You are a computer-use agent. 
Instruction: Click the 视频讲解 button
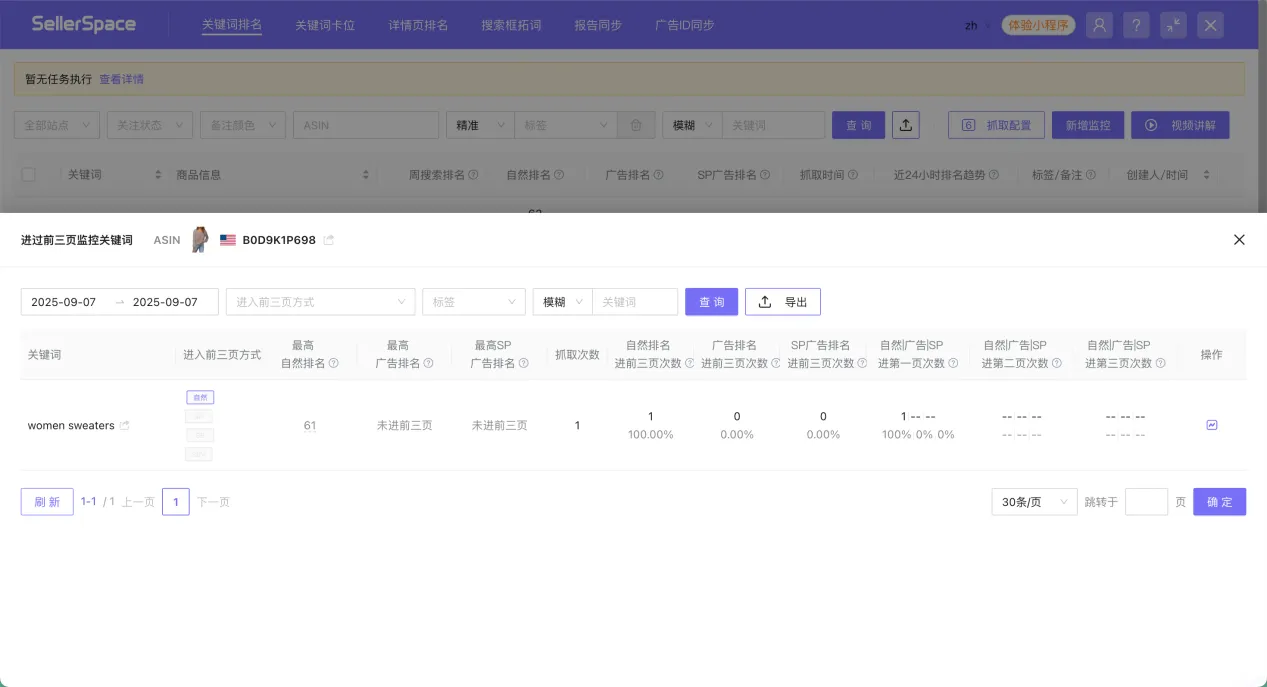pyautogui.click(x=1180, y=125)
